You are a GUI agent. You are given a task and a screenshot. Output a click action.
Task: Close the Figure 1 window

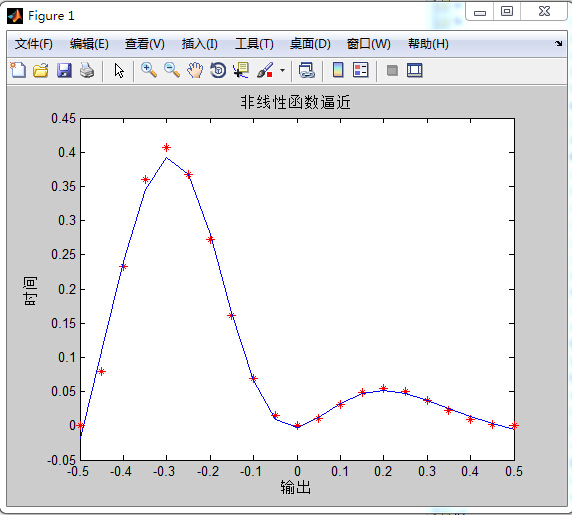(x=544, y=12)
